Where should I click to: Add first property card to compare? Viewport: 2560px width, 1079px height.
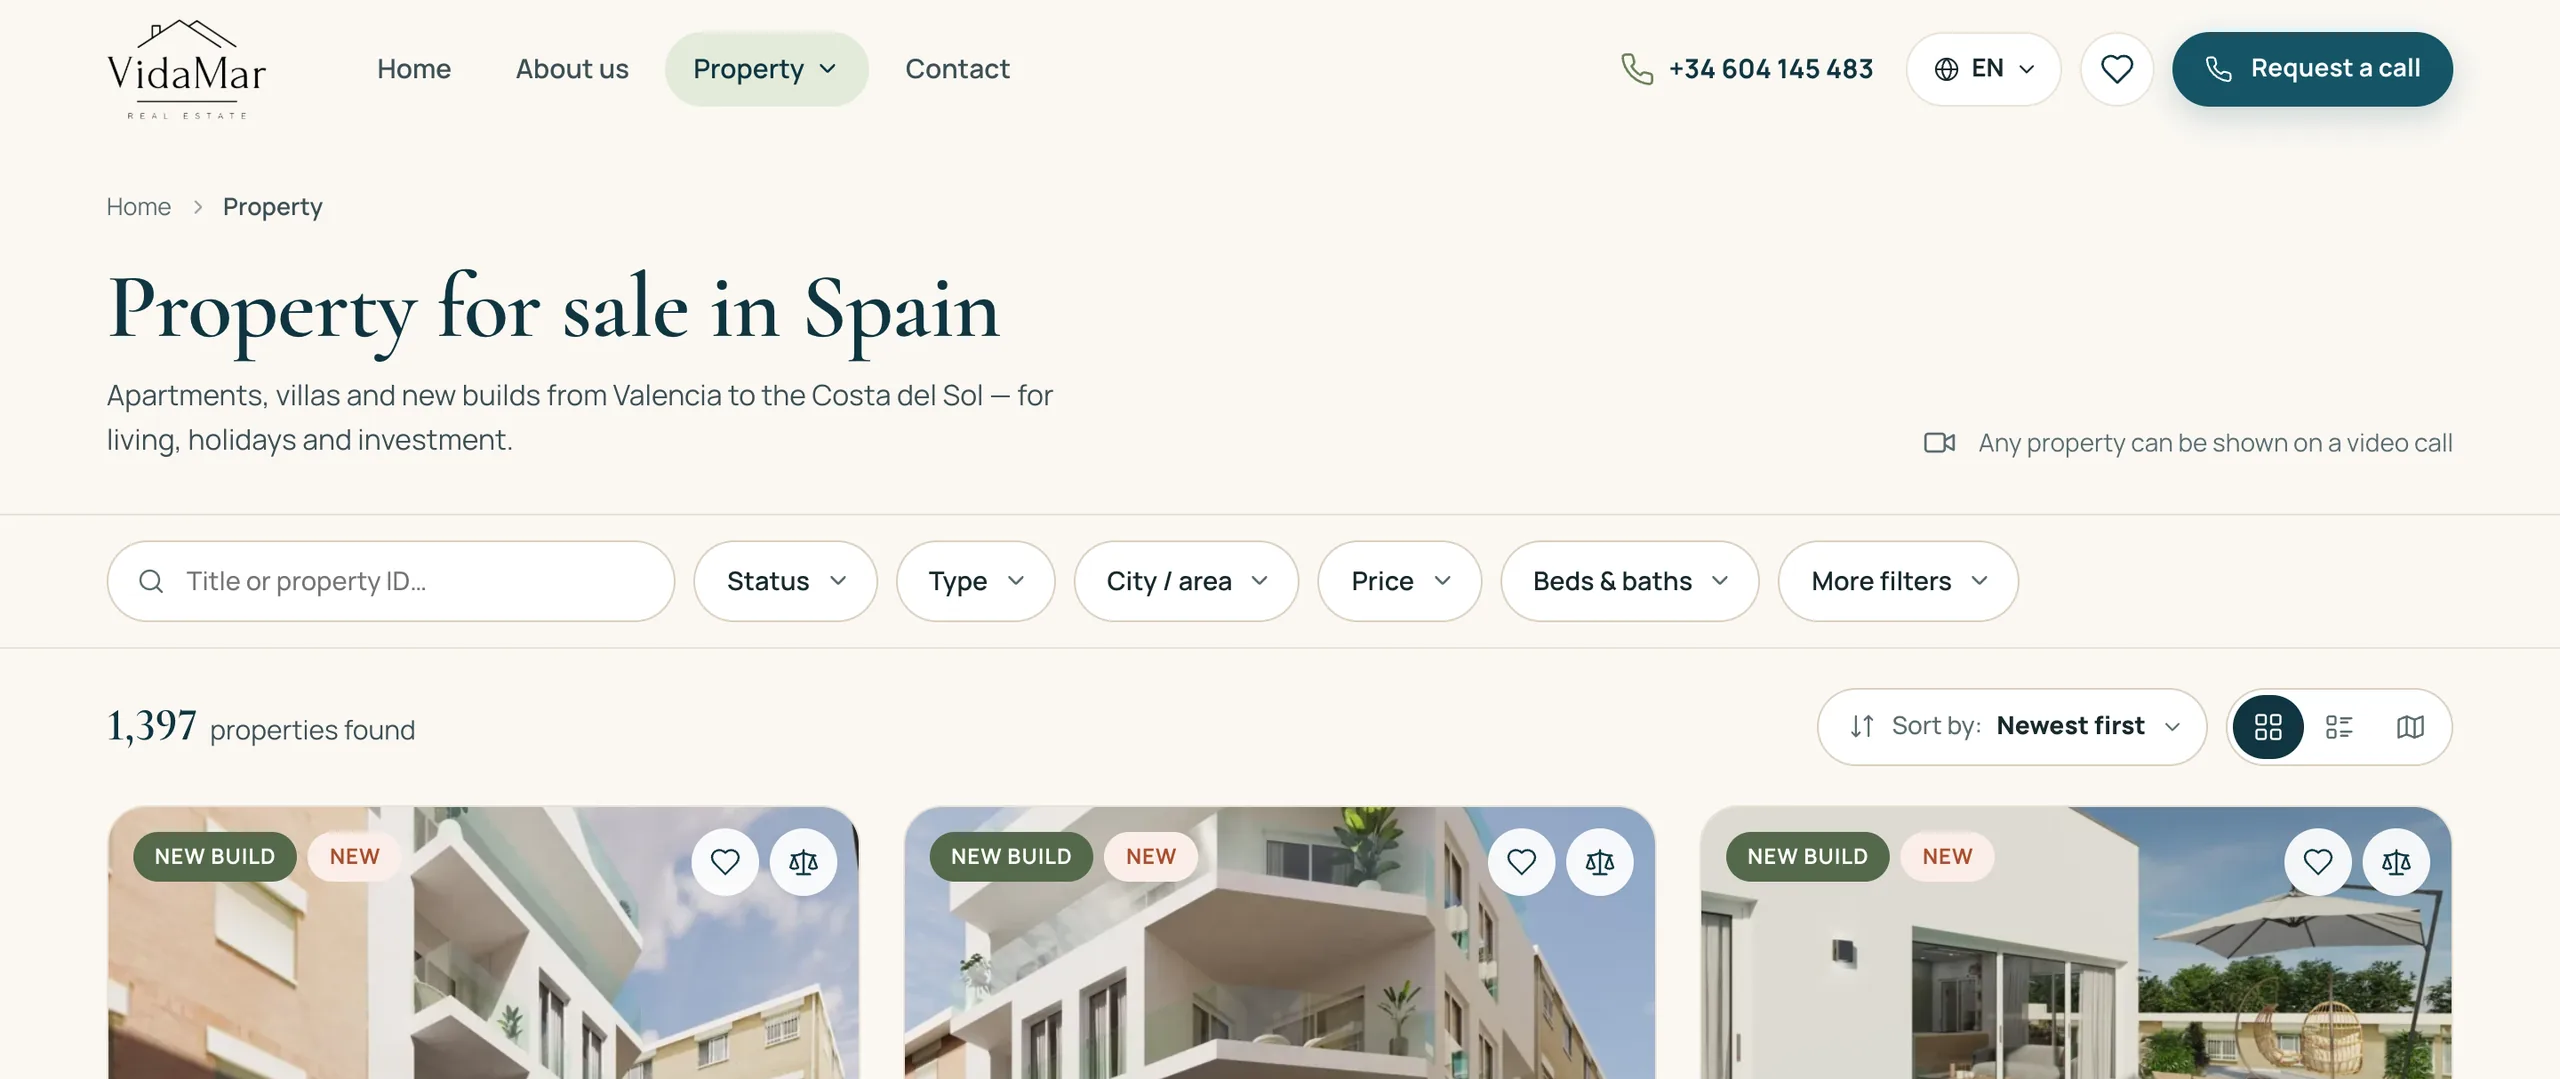[x=803, y=862]
